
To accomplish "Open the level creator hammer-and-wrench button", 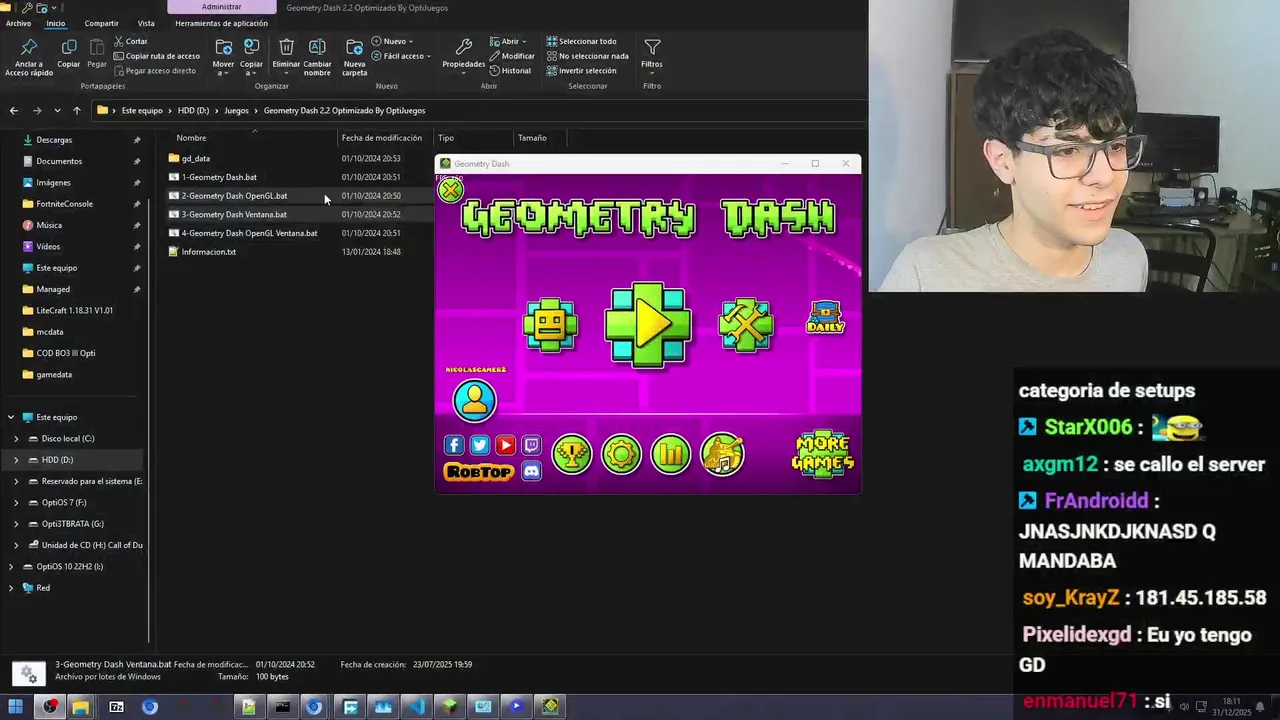I will (745, 324).
